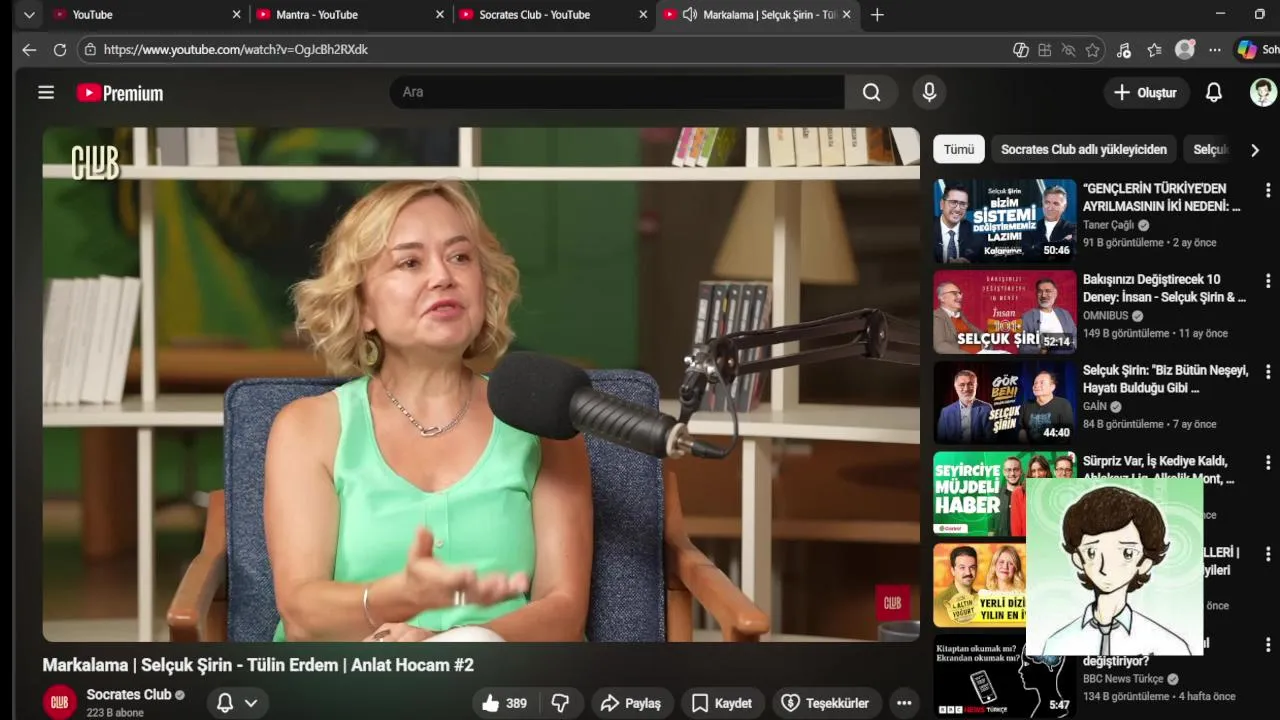The width and height of the screenshot is (1280, 720).
Task: Open Selçuk Şirin Biz Bütün Neşeyi title
Action: click(x=1166, y=380)
